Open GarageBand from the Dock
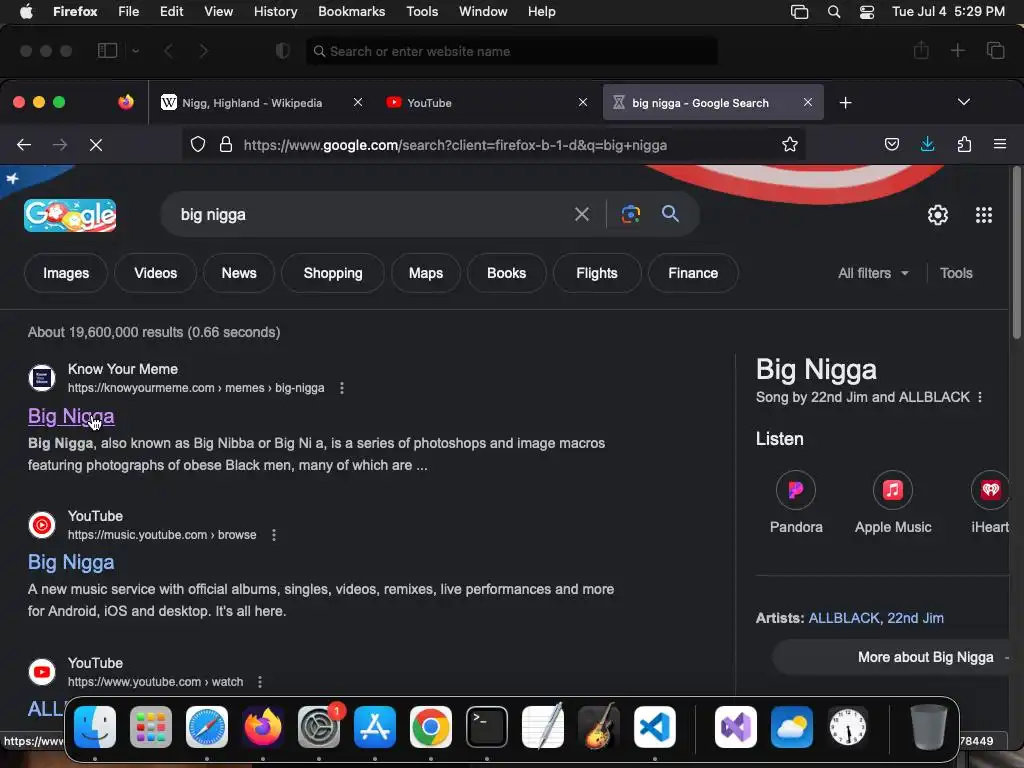 point(598,727)
